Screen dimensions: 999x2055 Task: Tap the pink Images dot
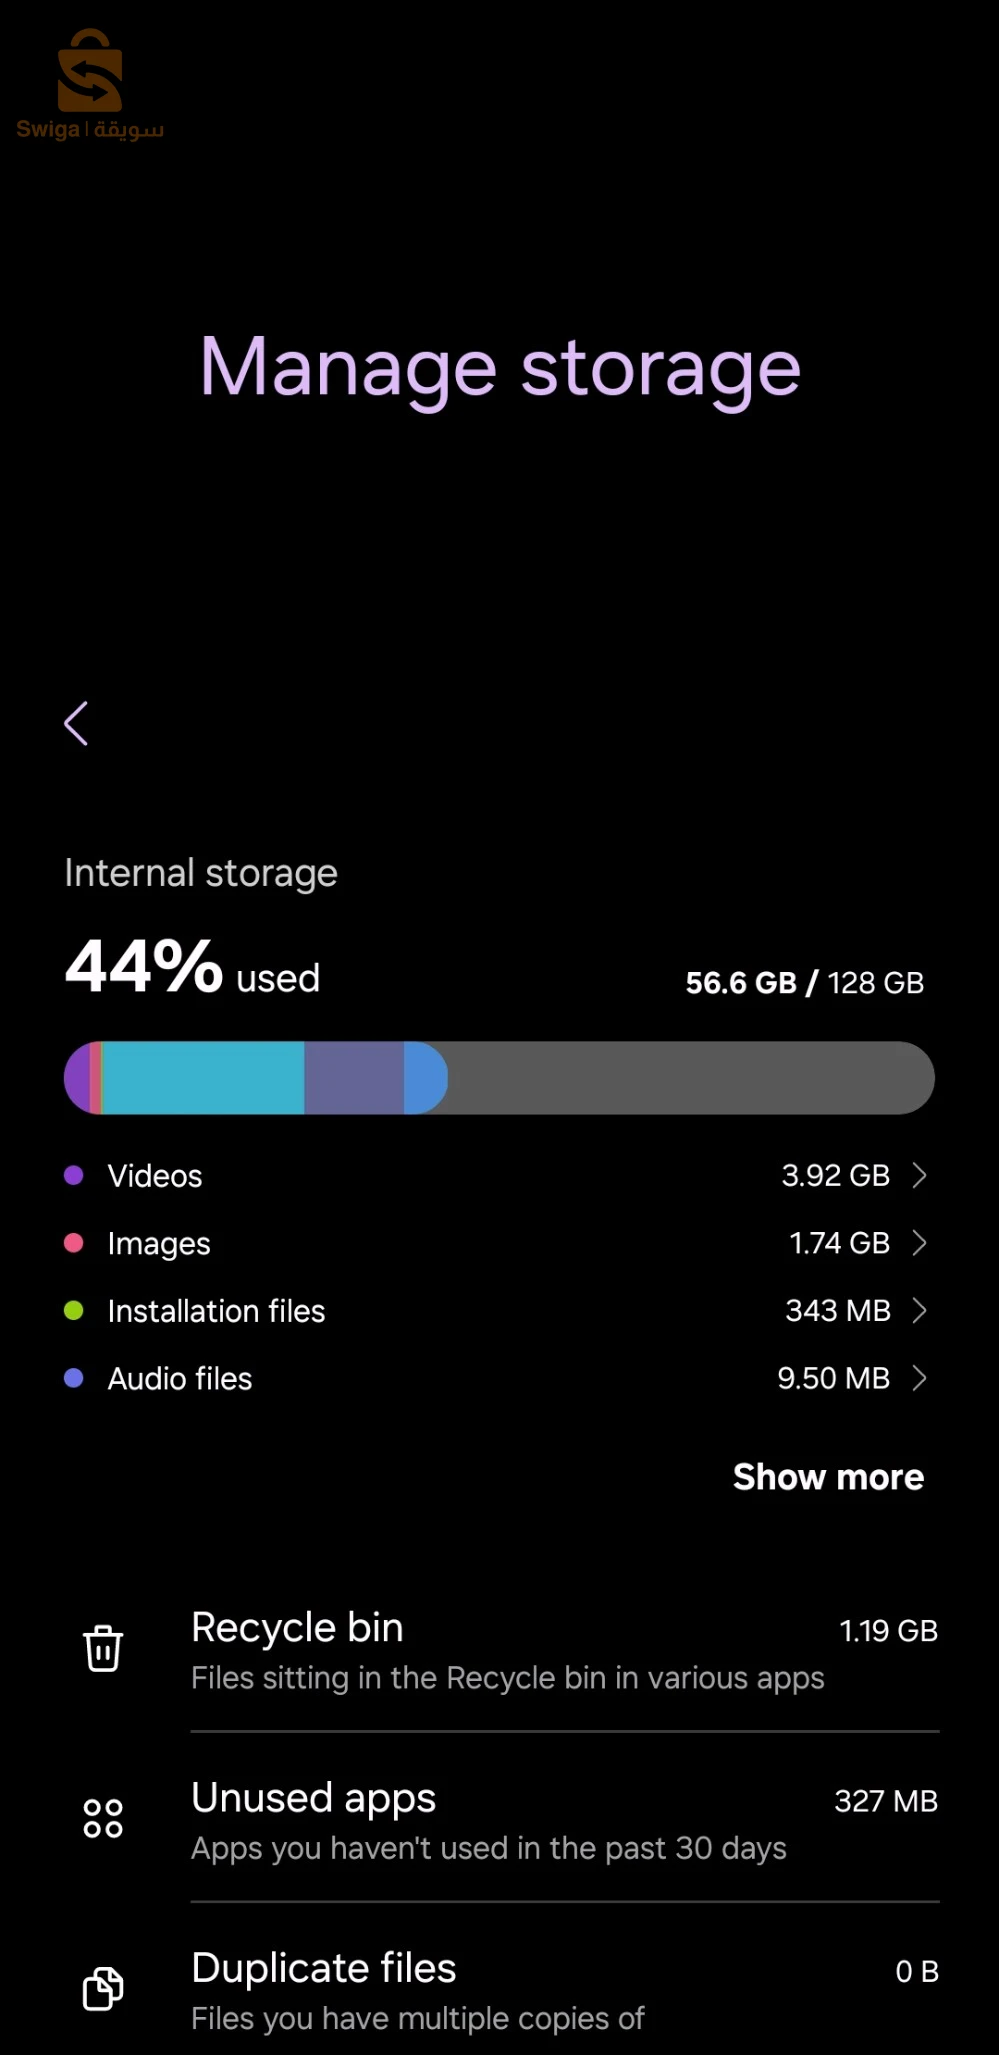tap(74, 1243)
